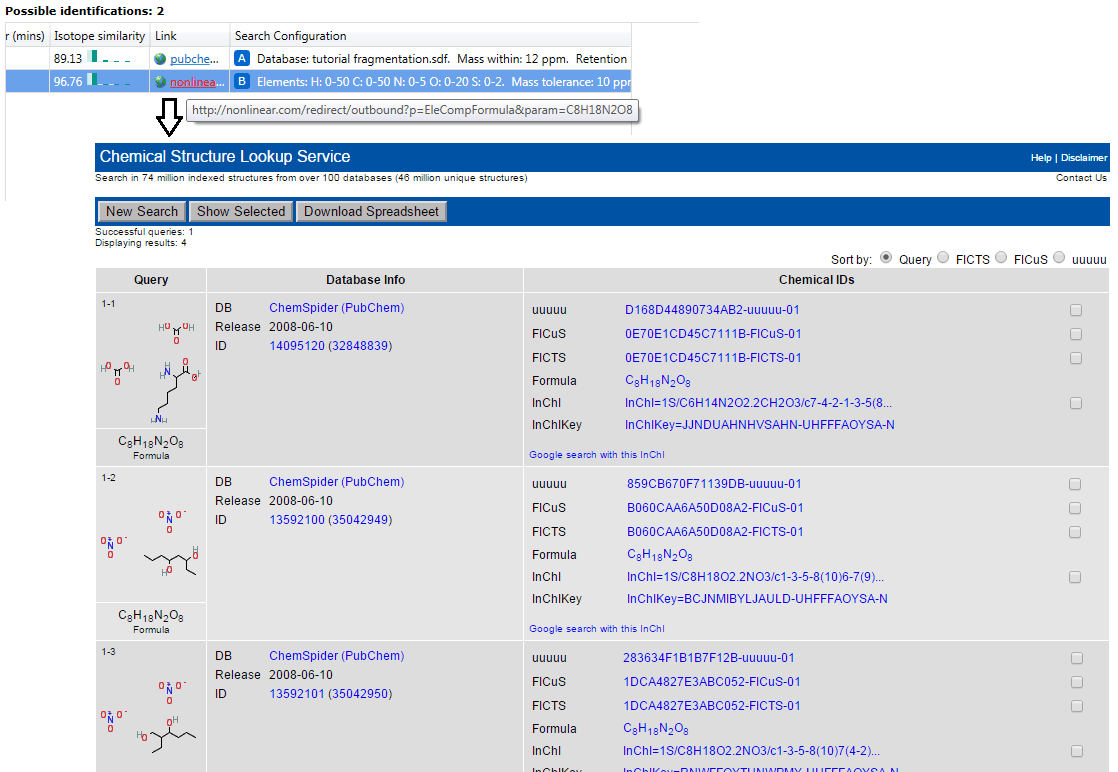The width and height of the screenshot is (1118, 772).
Task: Click globe icon beside nonlinear link
Action: pos(160,82)
